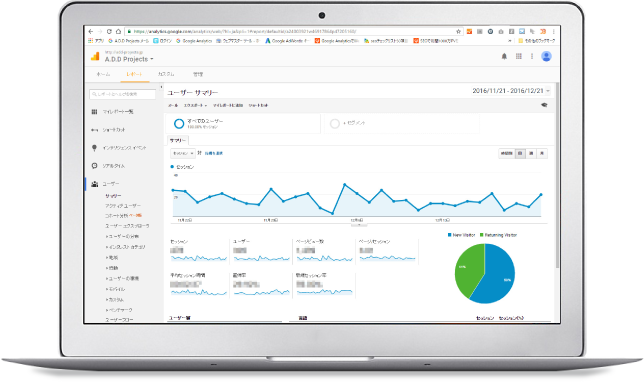Open the A.D.D Projects account dropdown

(x=129, y=59)
